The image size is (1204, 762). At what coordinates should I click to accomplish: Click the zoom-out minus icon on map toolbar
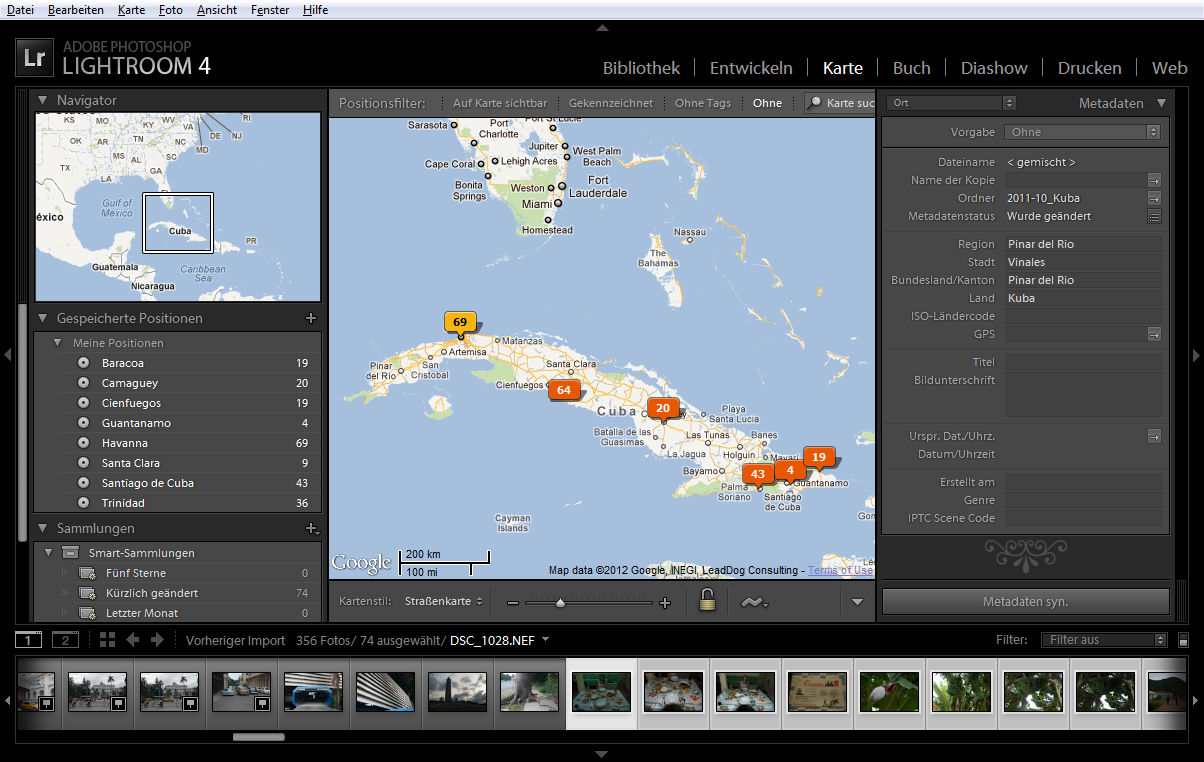coord(513,602)
